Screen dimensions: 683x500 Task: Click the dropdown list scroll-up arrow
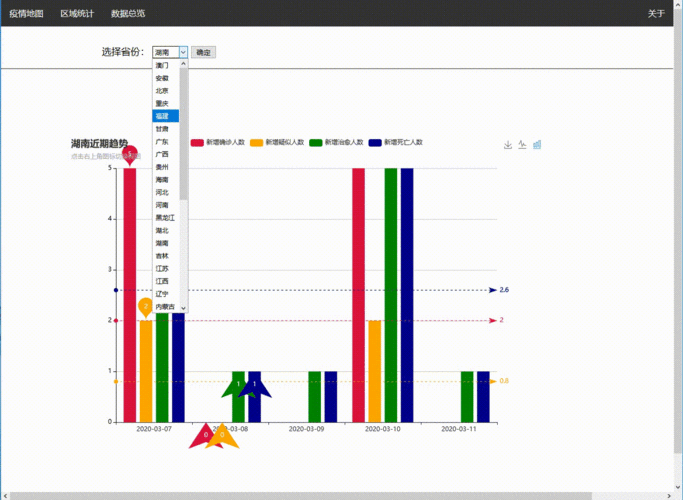pos(183,64)
